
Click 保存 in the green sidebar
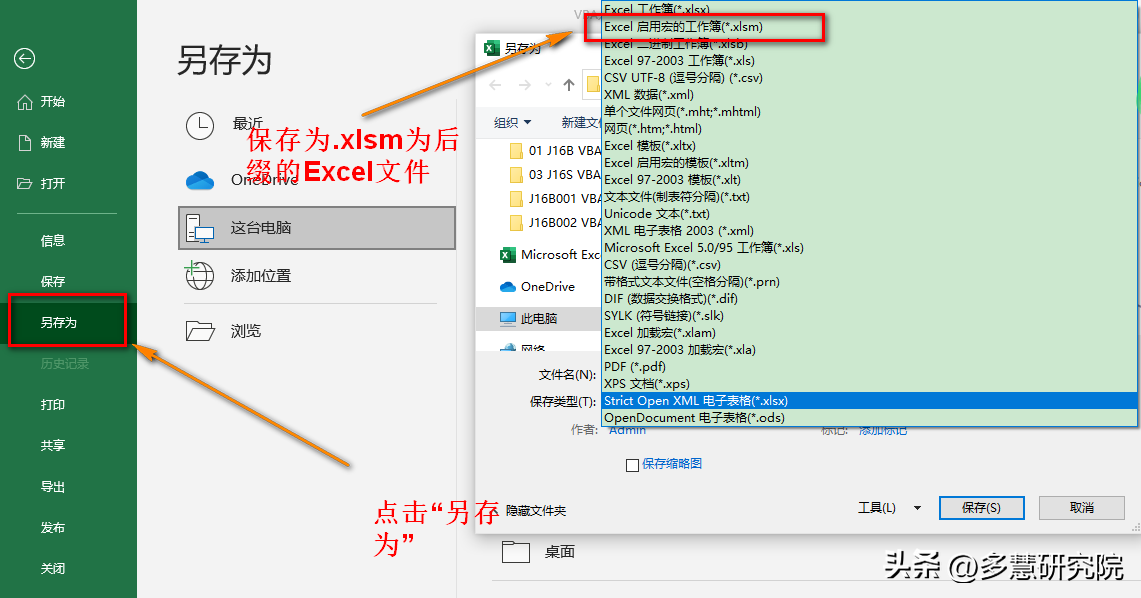pos(52,282)
